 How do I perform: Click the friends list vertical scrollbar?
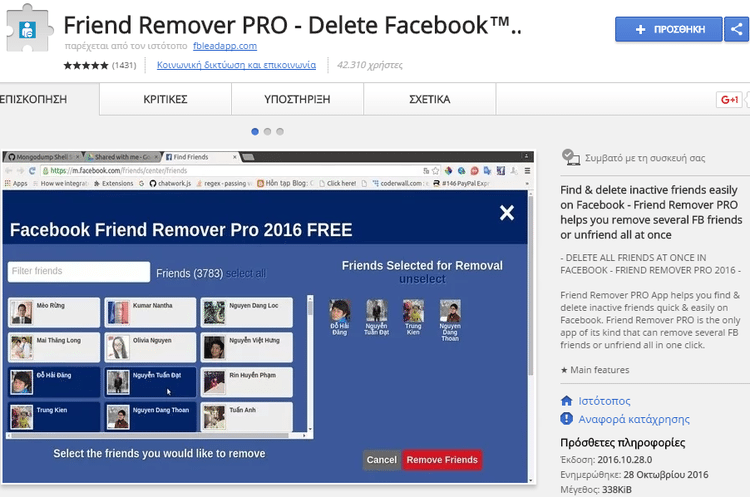pyautogui.click(x=310, y=364)
